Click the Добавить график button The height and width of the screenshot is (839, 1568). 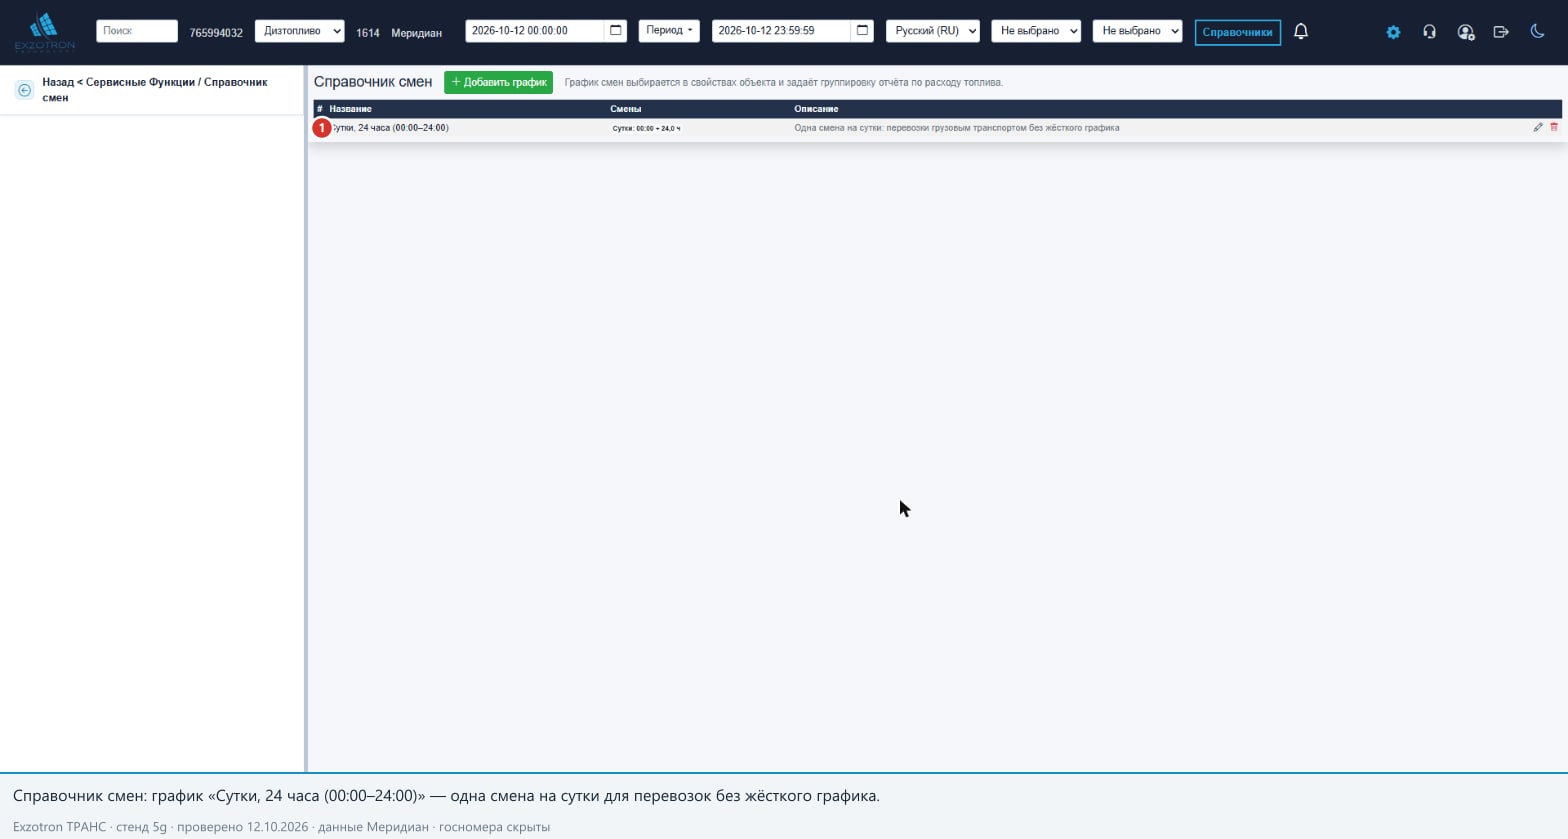pos(498,82)
